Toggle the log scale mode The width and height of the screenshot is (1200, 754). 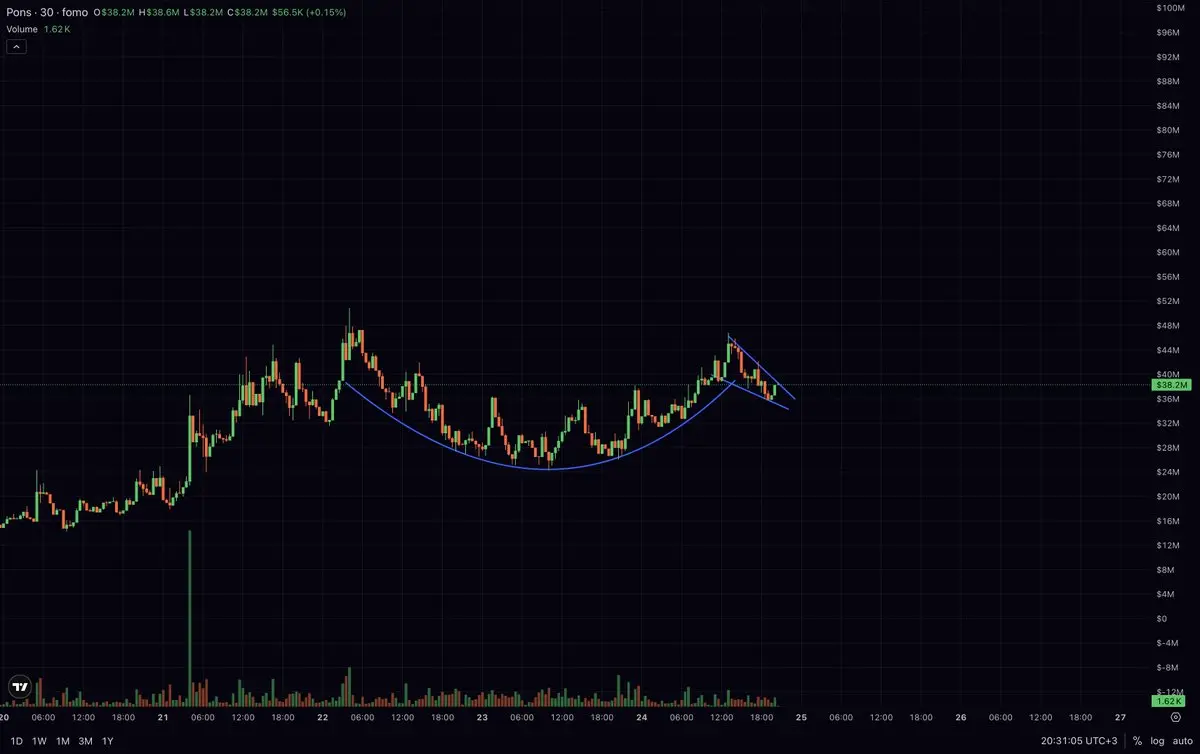coord(1156,741)
